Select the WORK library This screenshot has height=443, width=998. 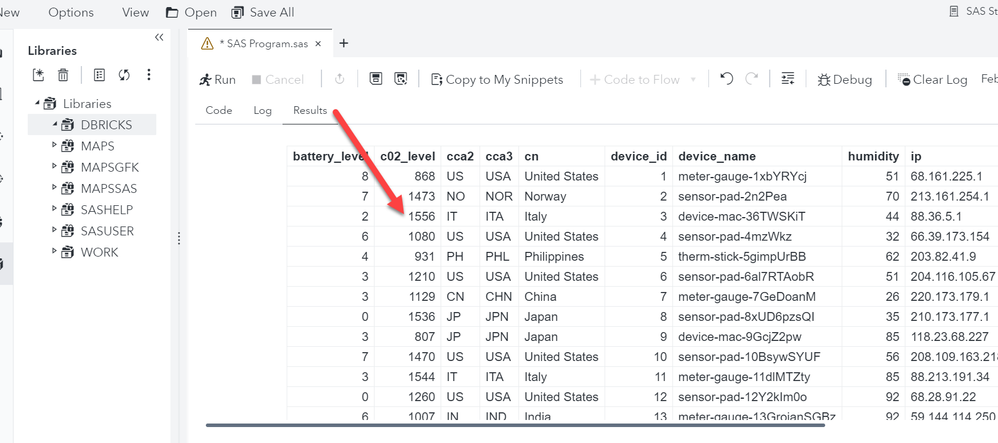(99, 252)
